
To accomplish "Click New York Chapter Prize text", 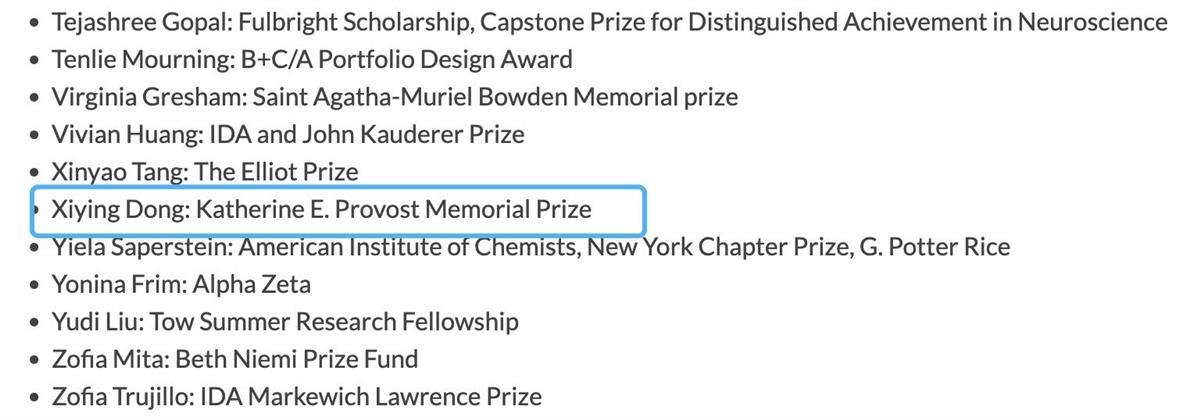I will tap(717, 246).
